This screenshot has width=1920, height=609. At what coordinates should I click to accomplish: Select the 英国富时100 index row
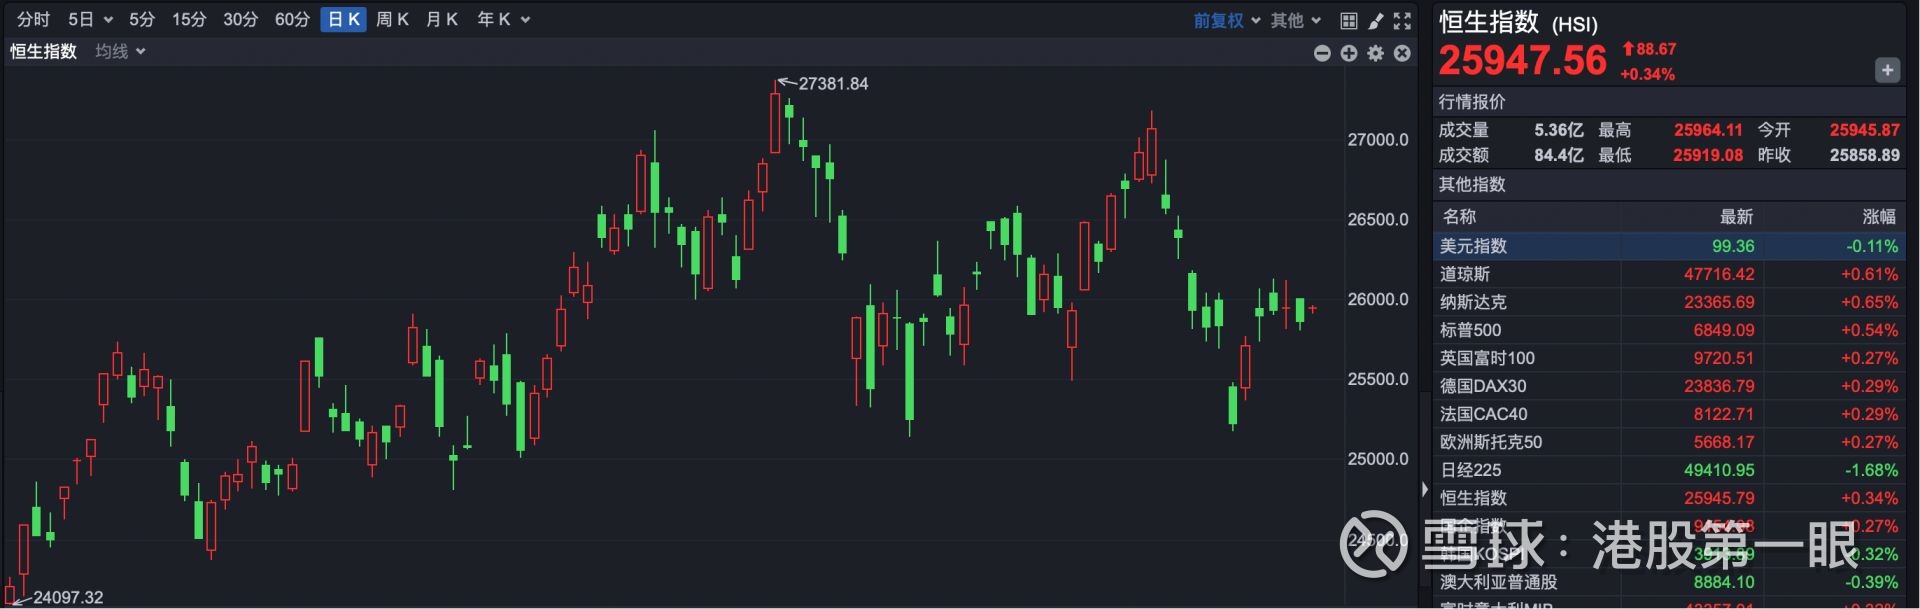pos(1668,358)
